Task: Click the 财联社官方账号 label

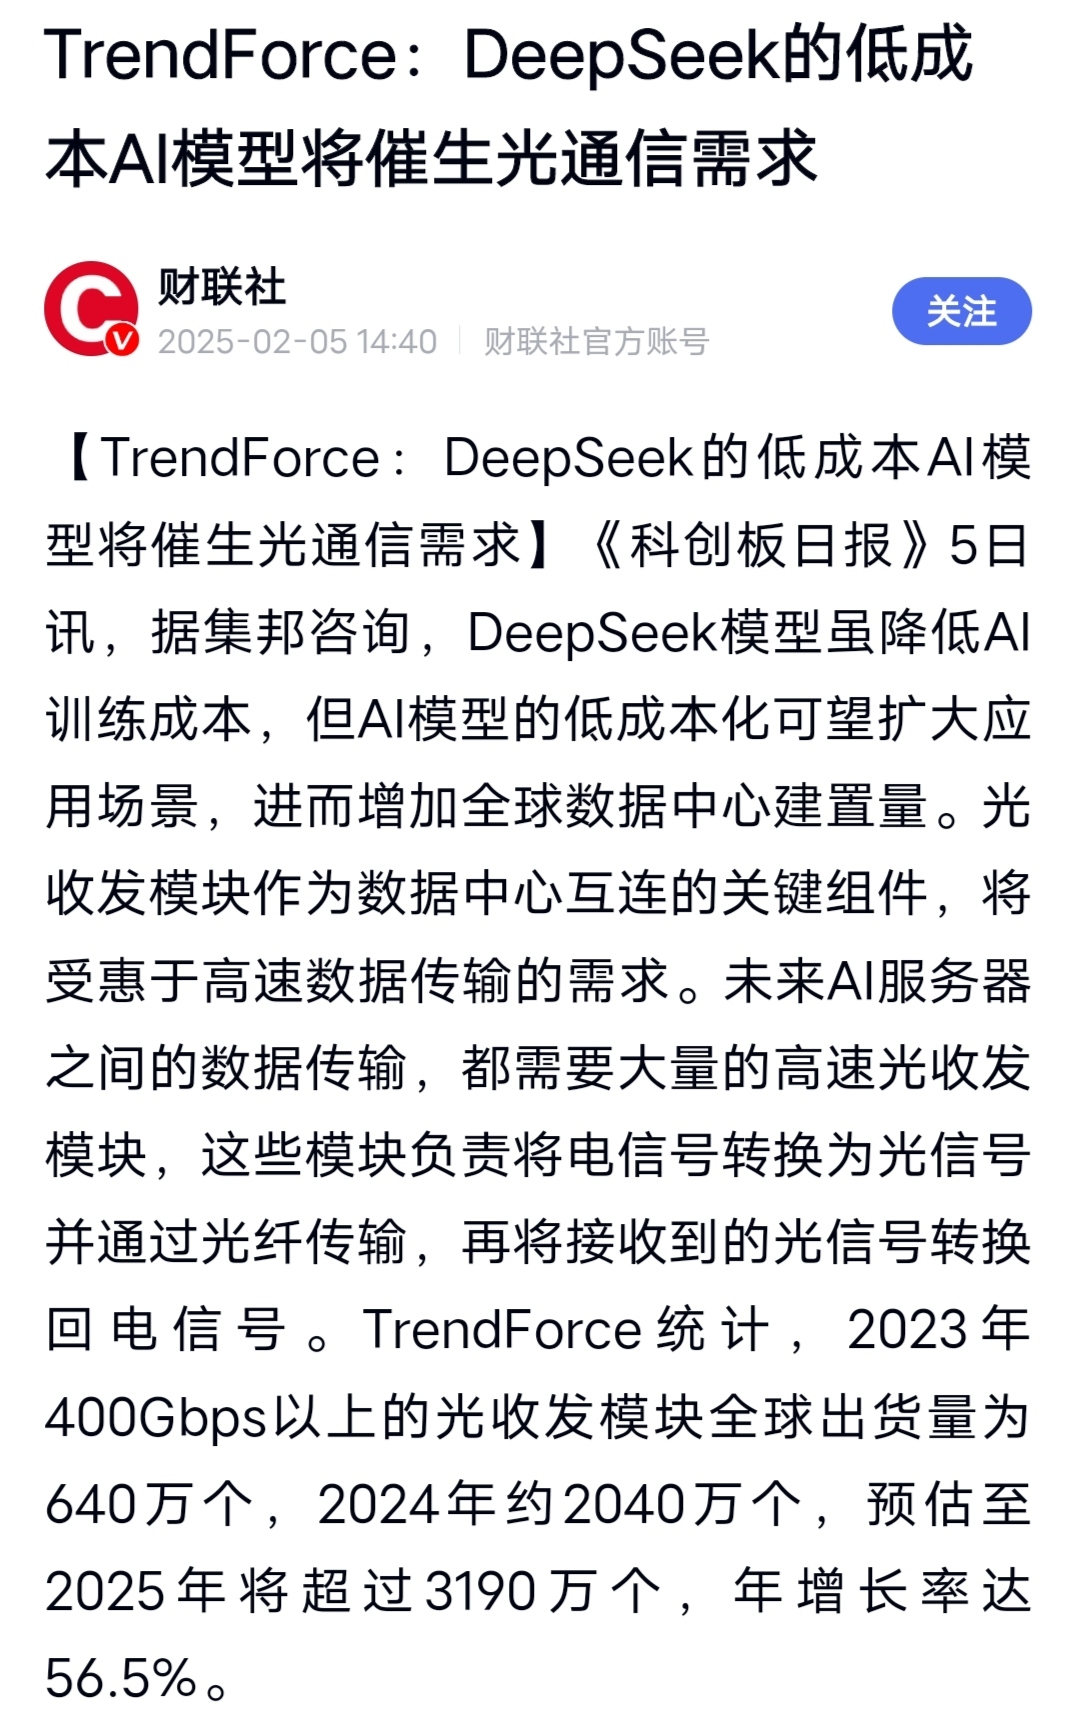Action: pos(597,342)
